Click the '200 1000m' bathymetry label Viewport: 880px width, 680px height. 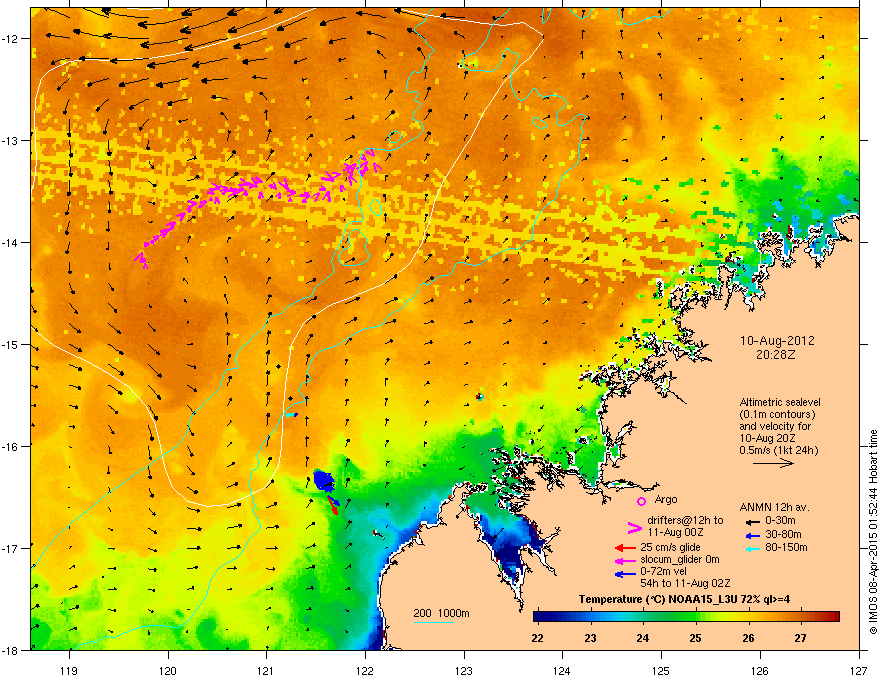(x=441, y=613)
